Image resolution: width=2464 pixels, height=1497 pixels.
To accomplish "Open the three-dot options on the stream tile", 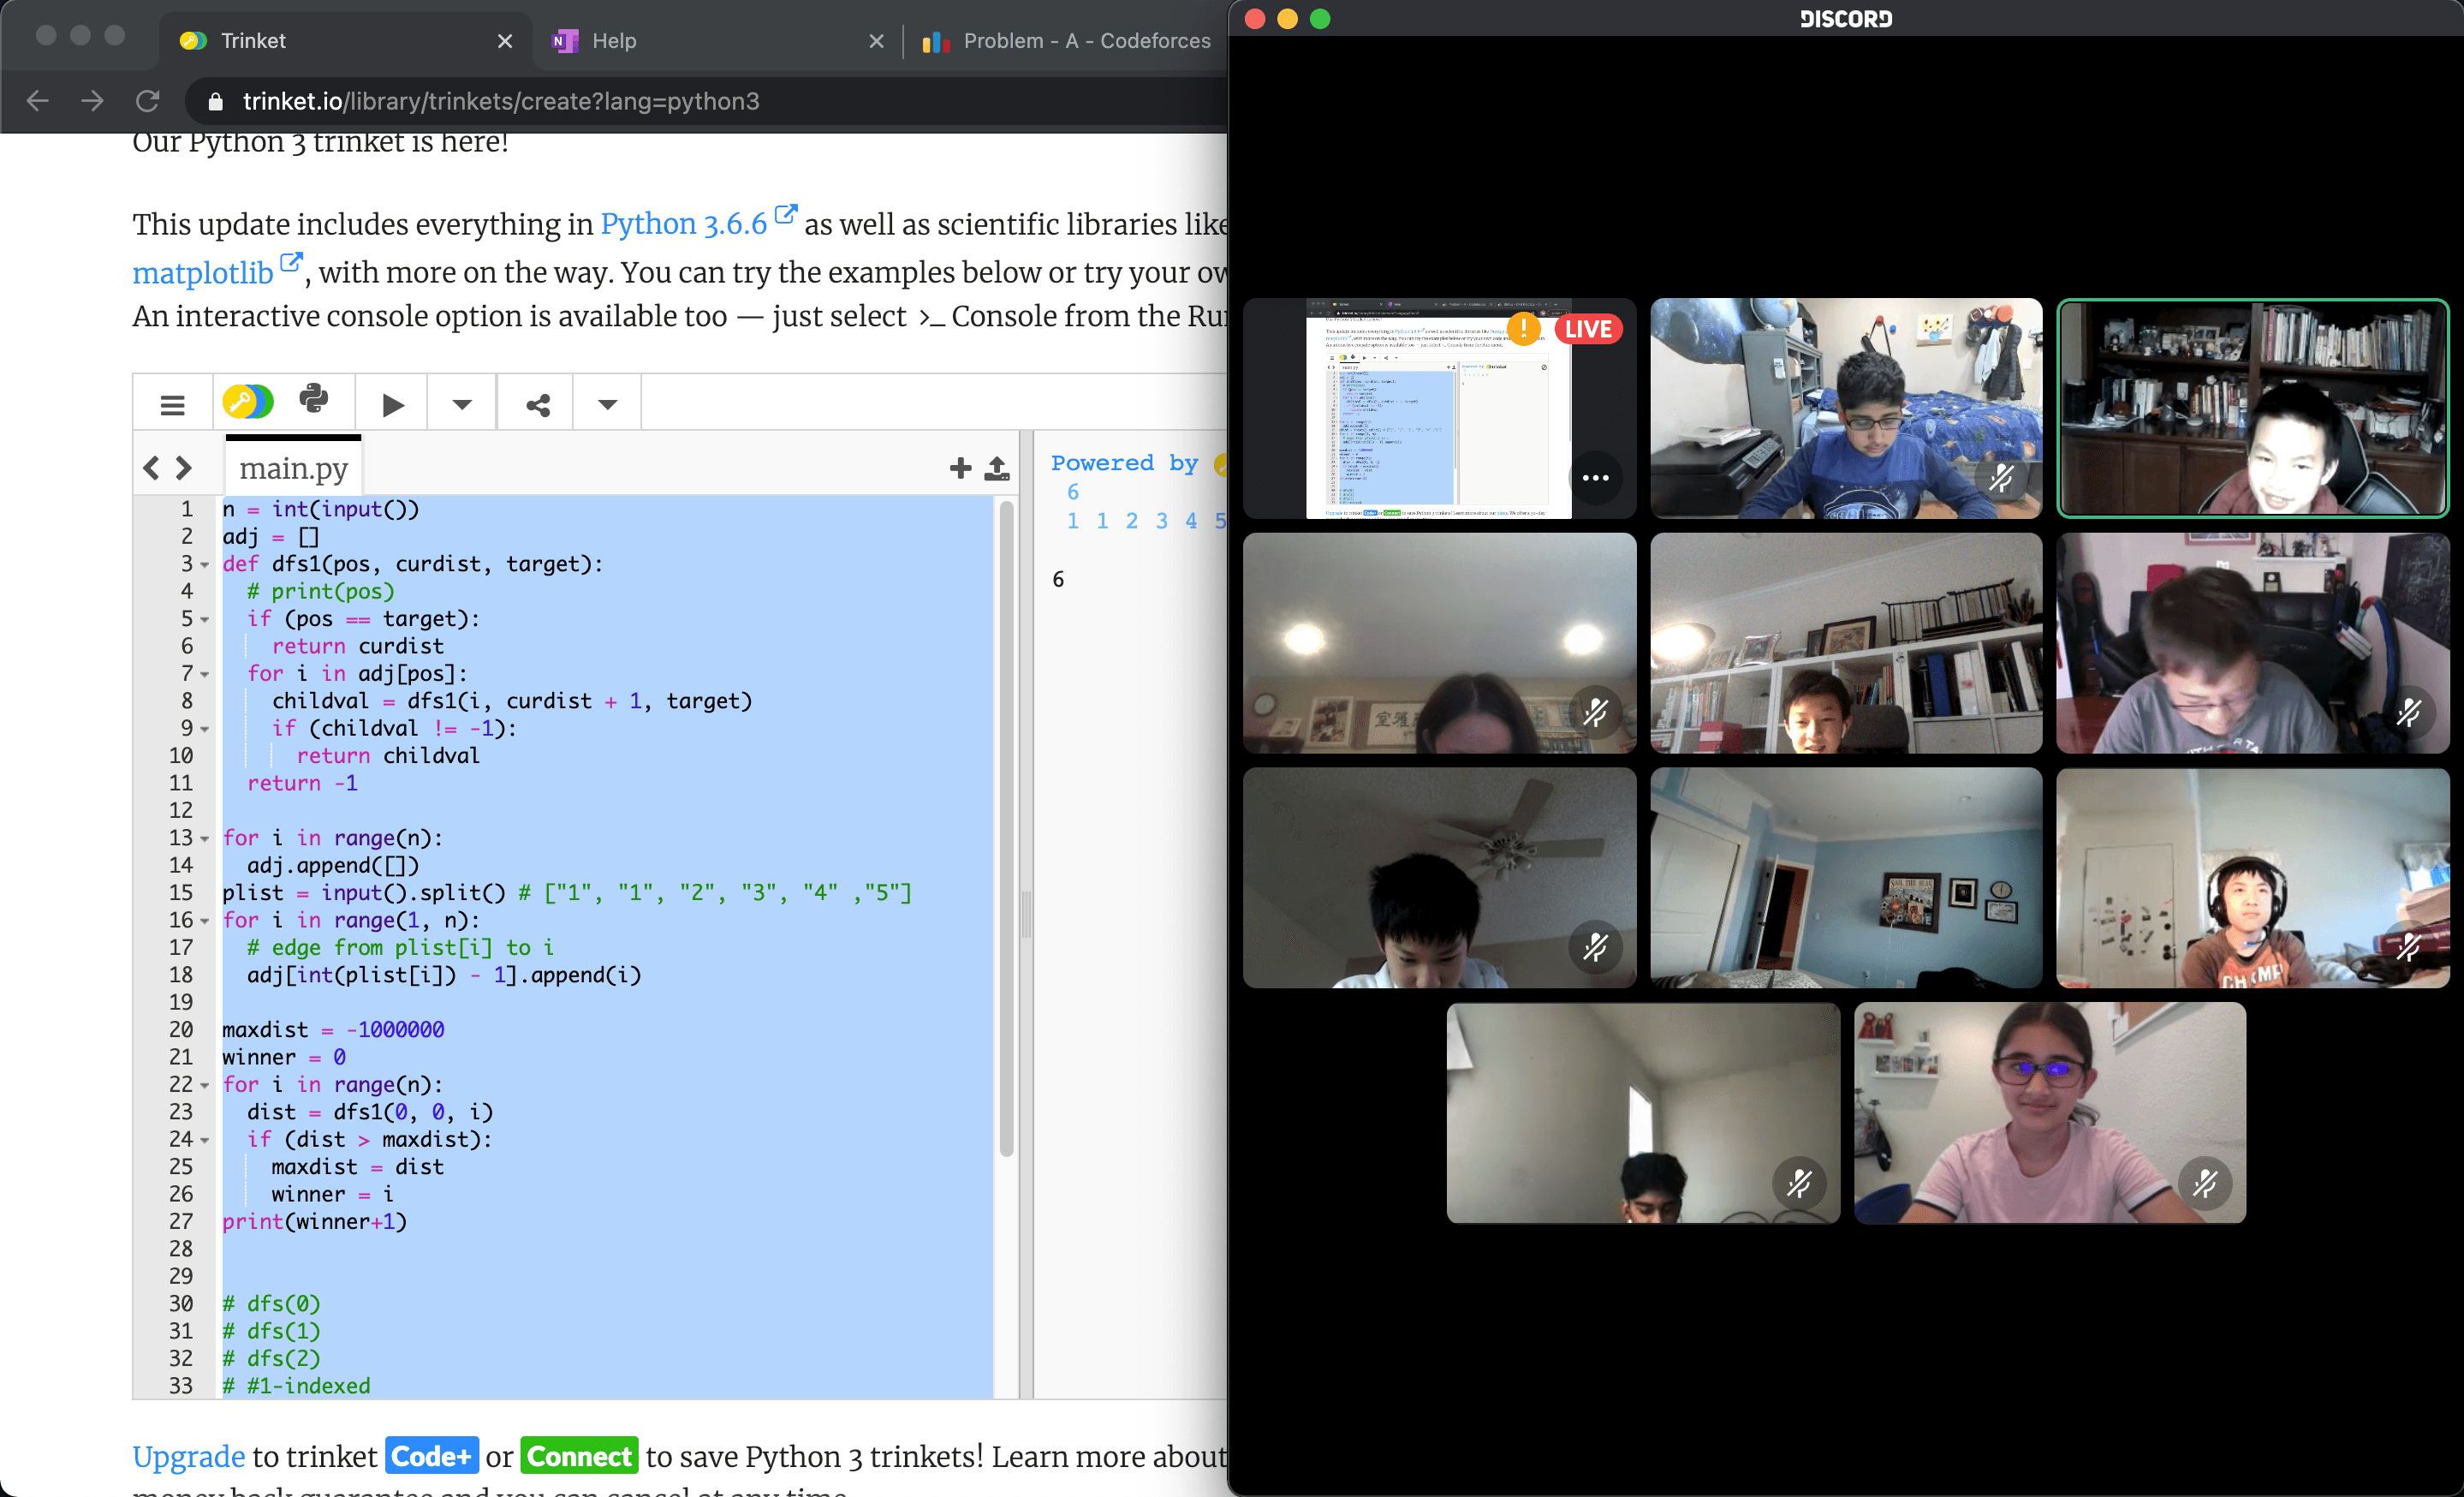I will pyautogui.click(x=1596, y=478).
